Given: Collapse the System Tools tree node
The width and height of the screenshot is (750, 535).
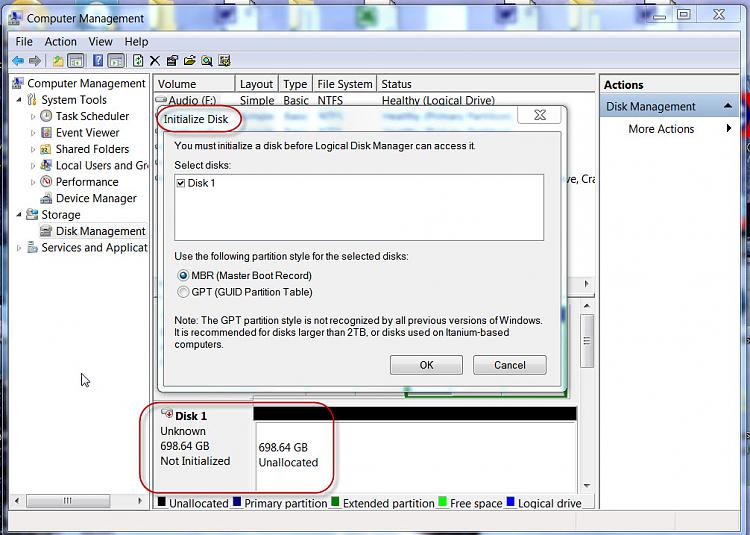Looking at the screenshot, I should coord(19,99).
